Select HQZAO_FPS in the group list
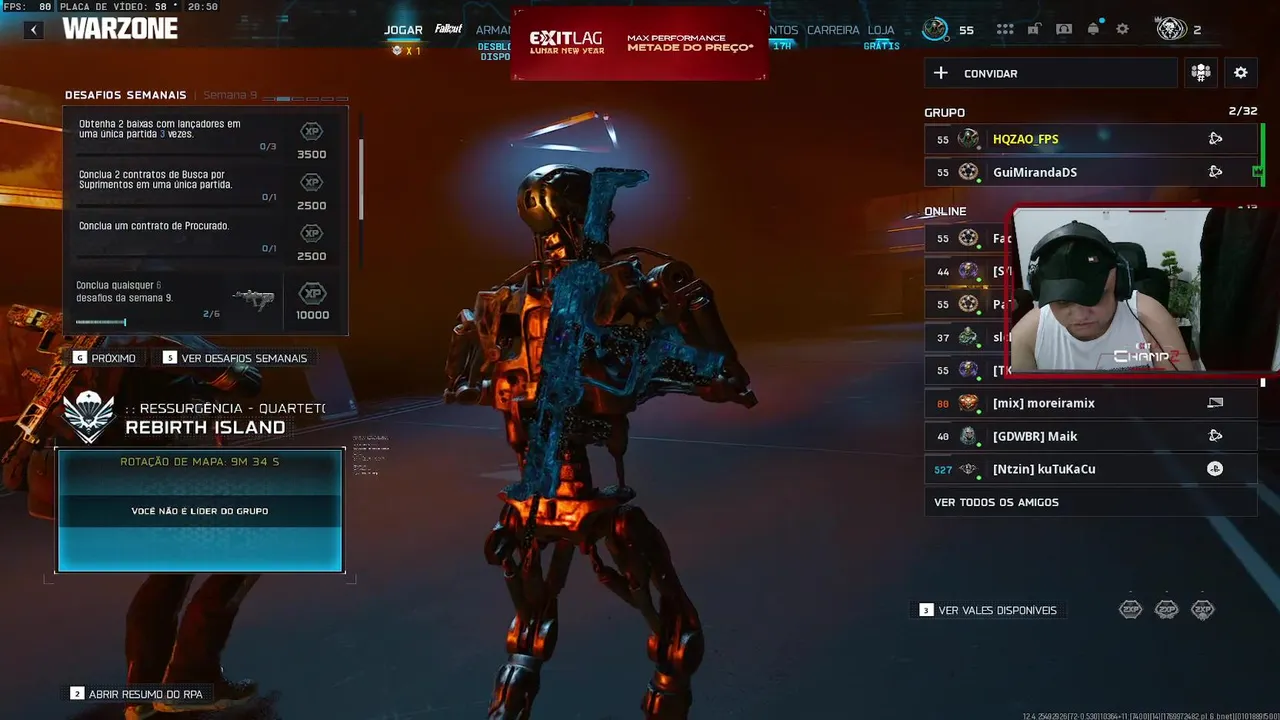Image resolution: width=1280 pixels, height=720 pixels. coord(1090,139)
